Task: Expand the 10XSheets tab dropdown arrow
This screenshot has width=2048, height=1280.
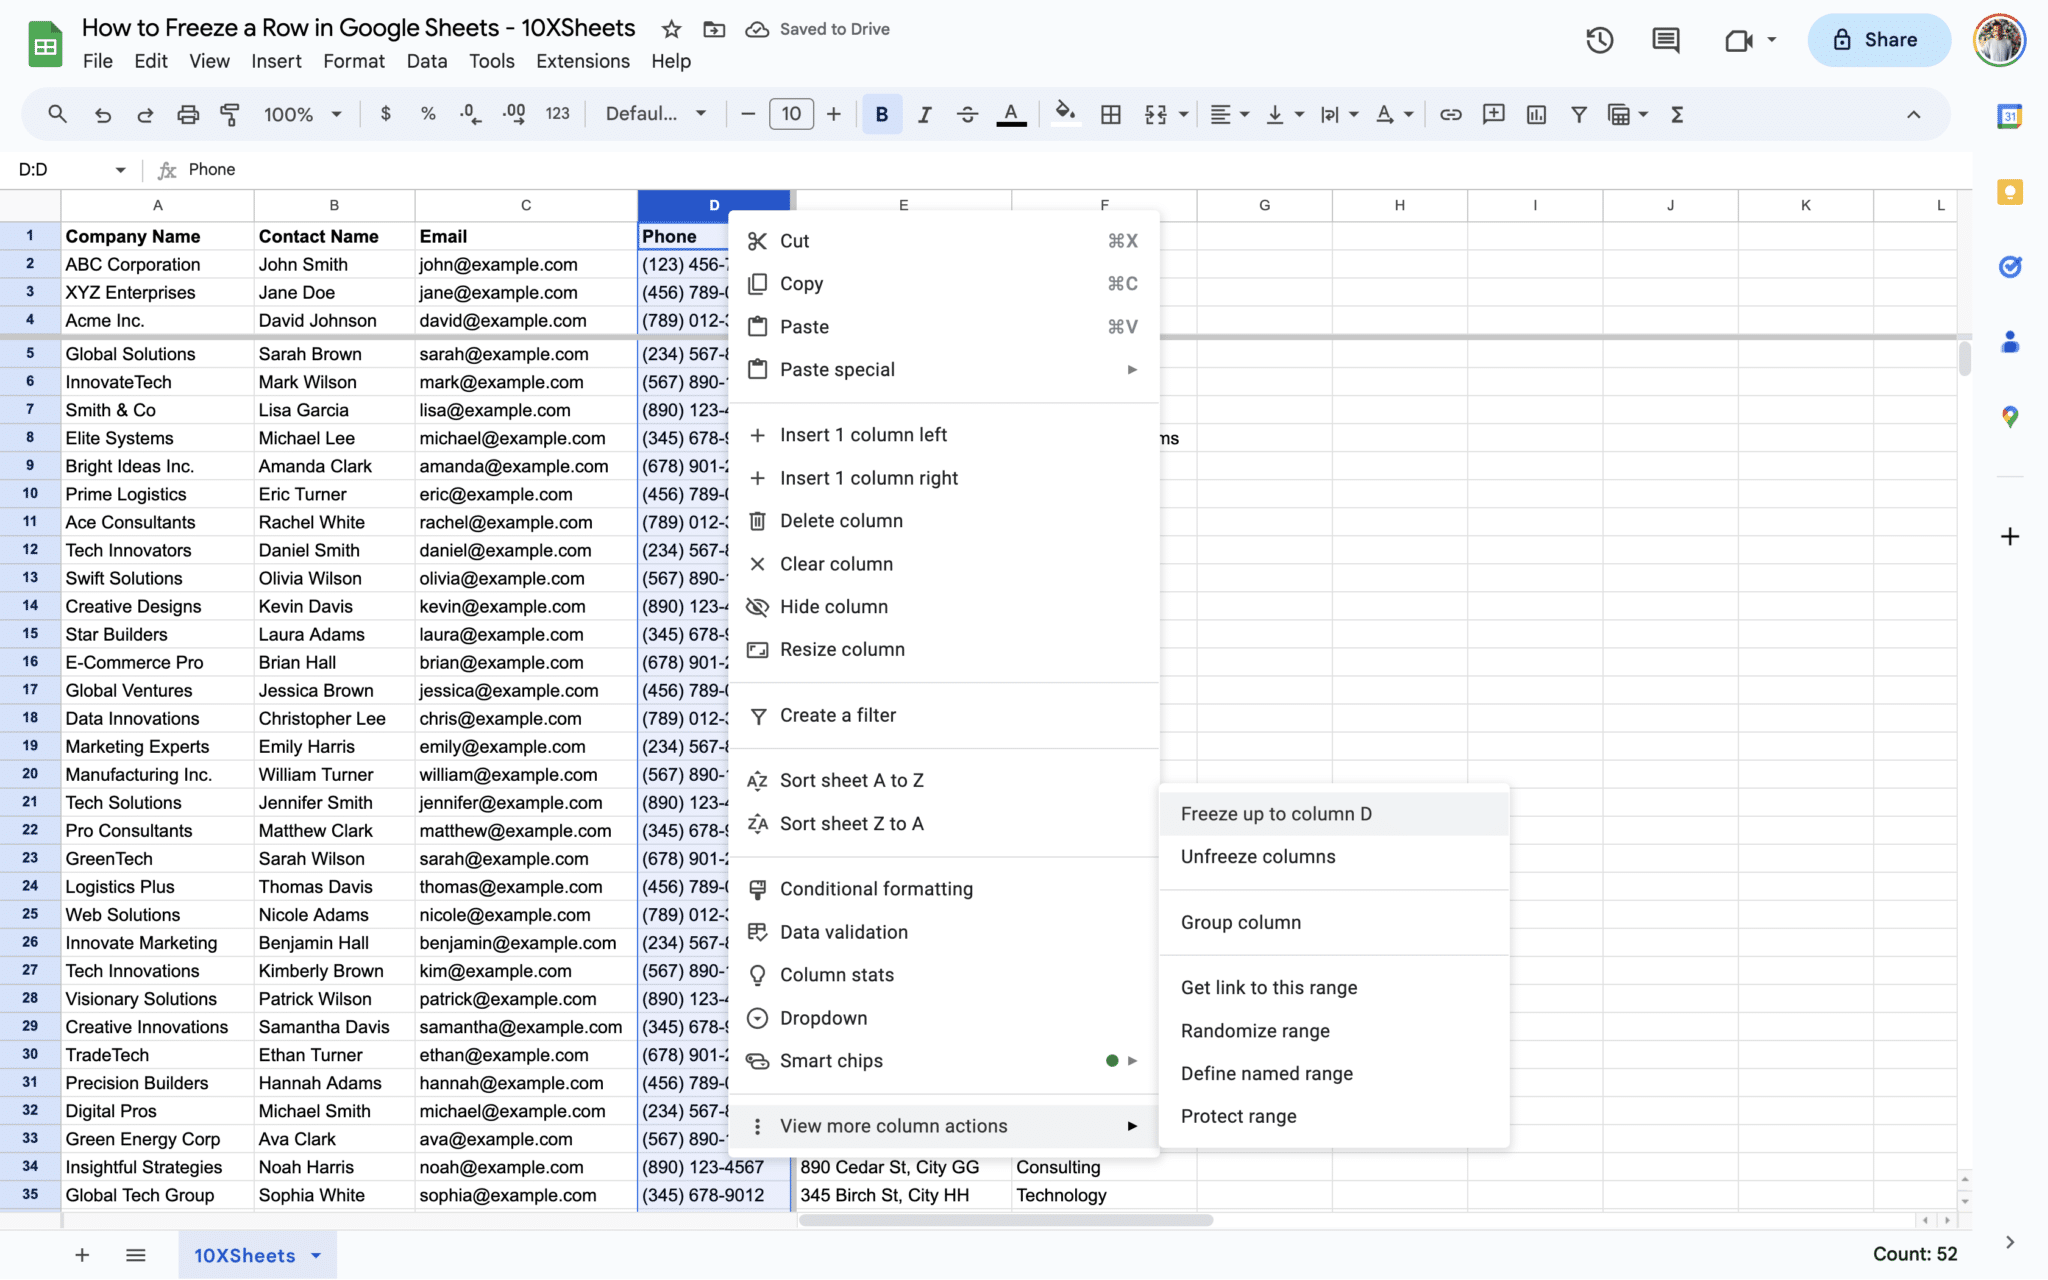Action: coord(316,1255)
